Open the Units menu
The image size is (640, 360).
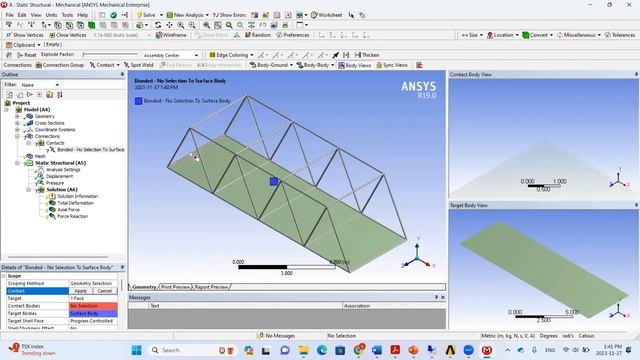51,15
